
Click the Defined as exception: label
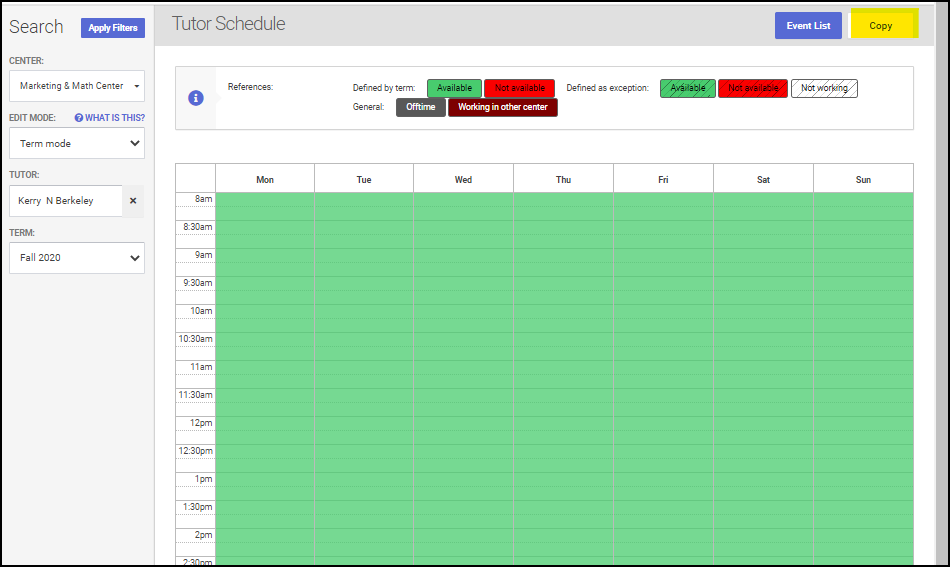607,88
